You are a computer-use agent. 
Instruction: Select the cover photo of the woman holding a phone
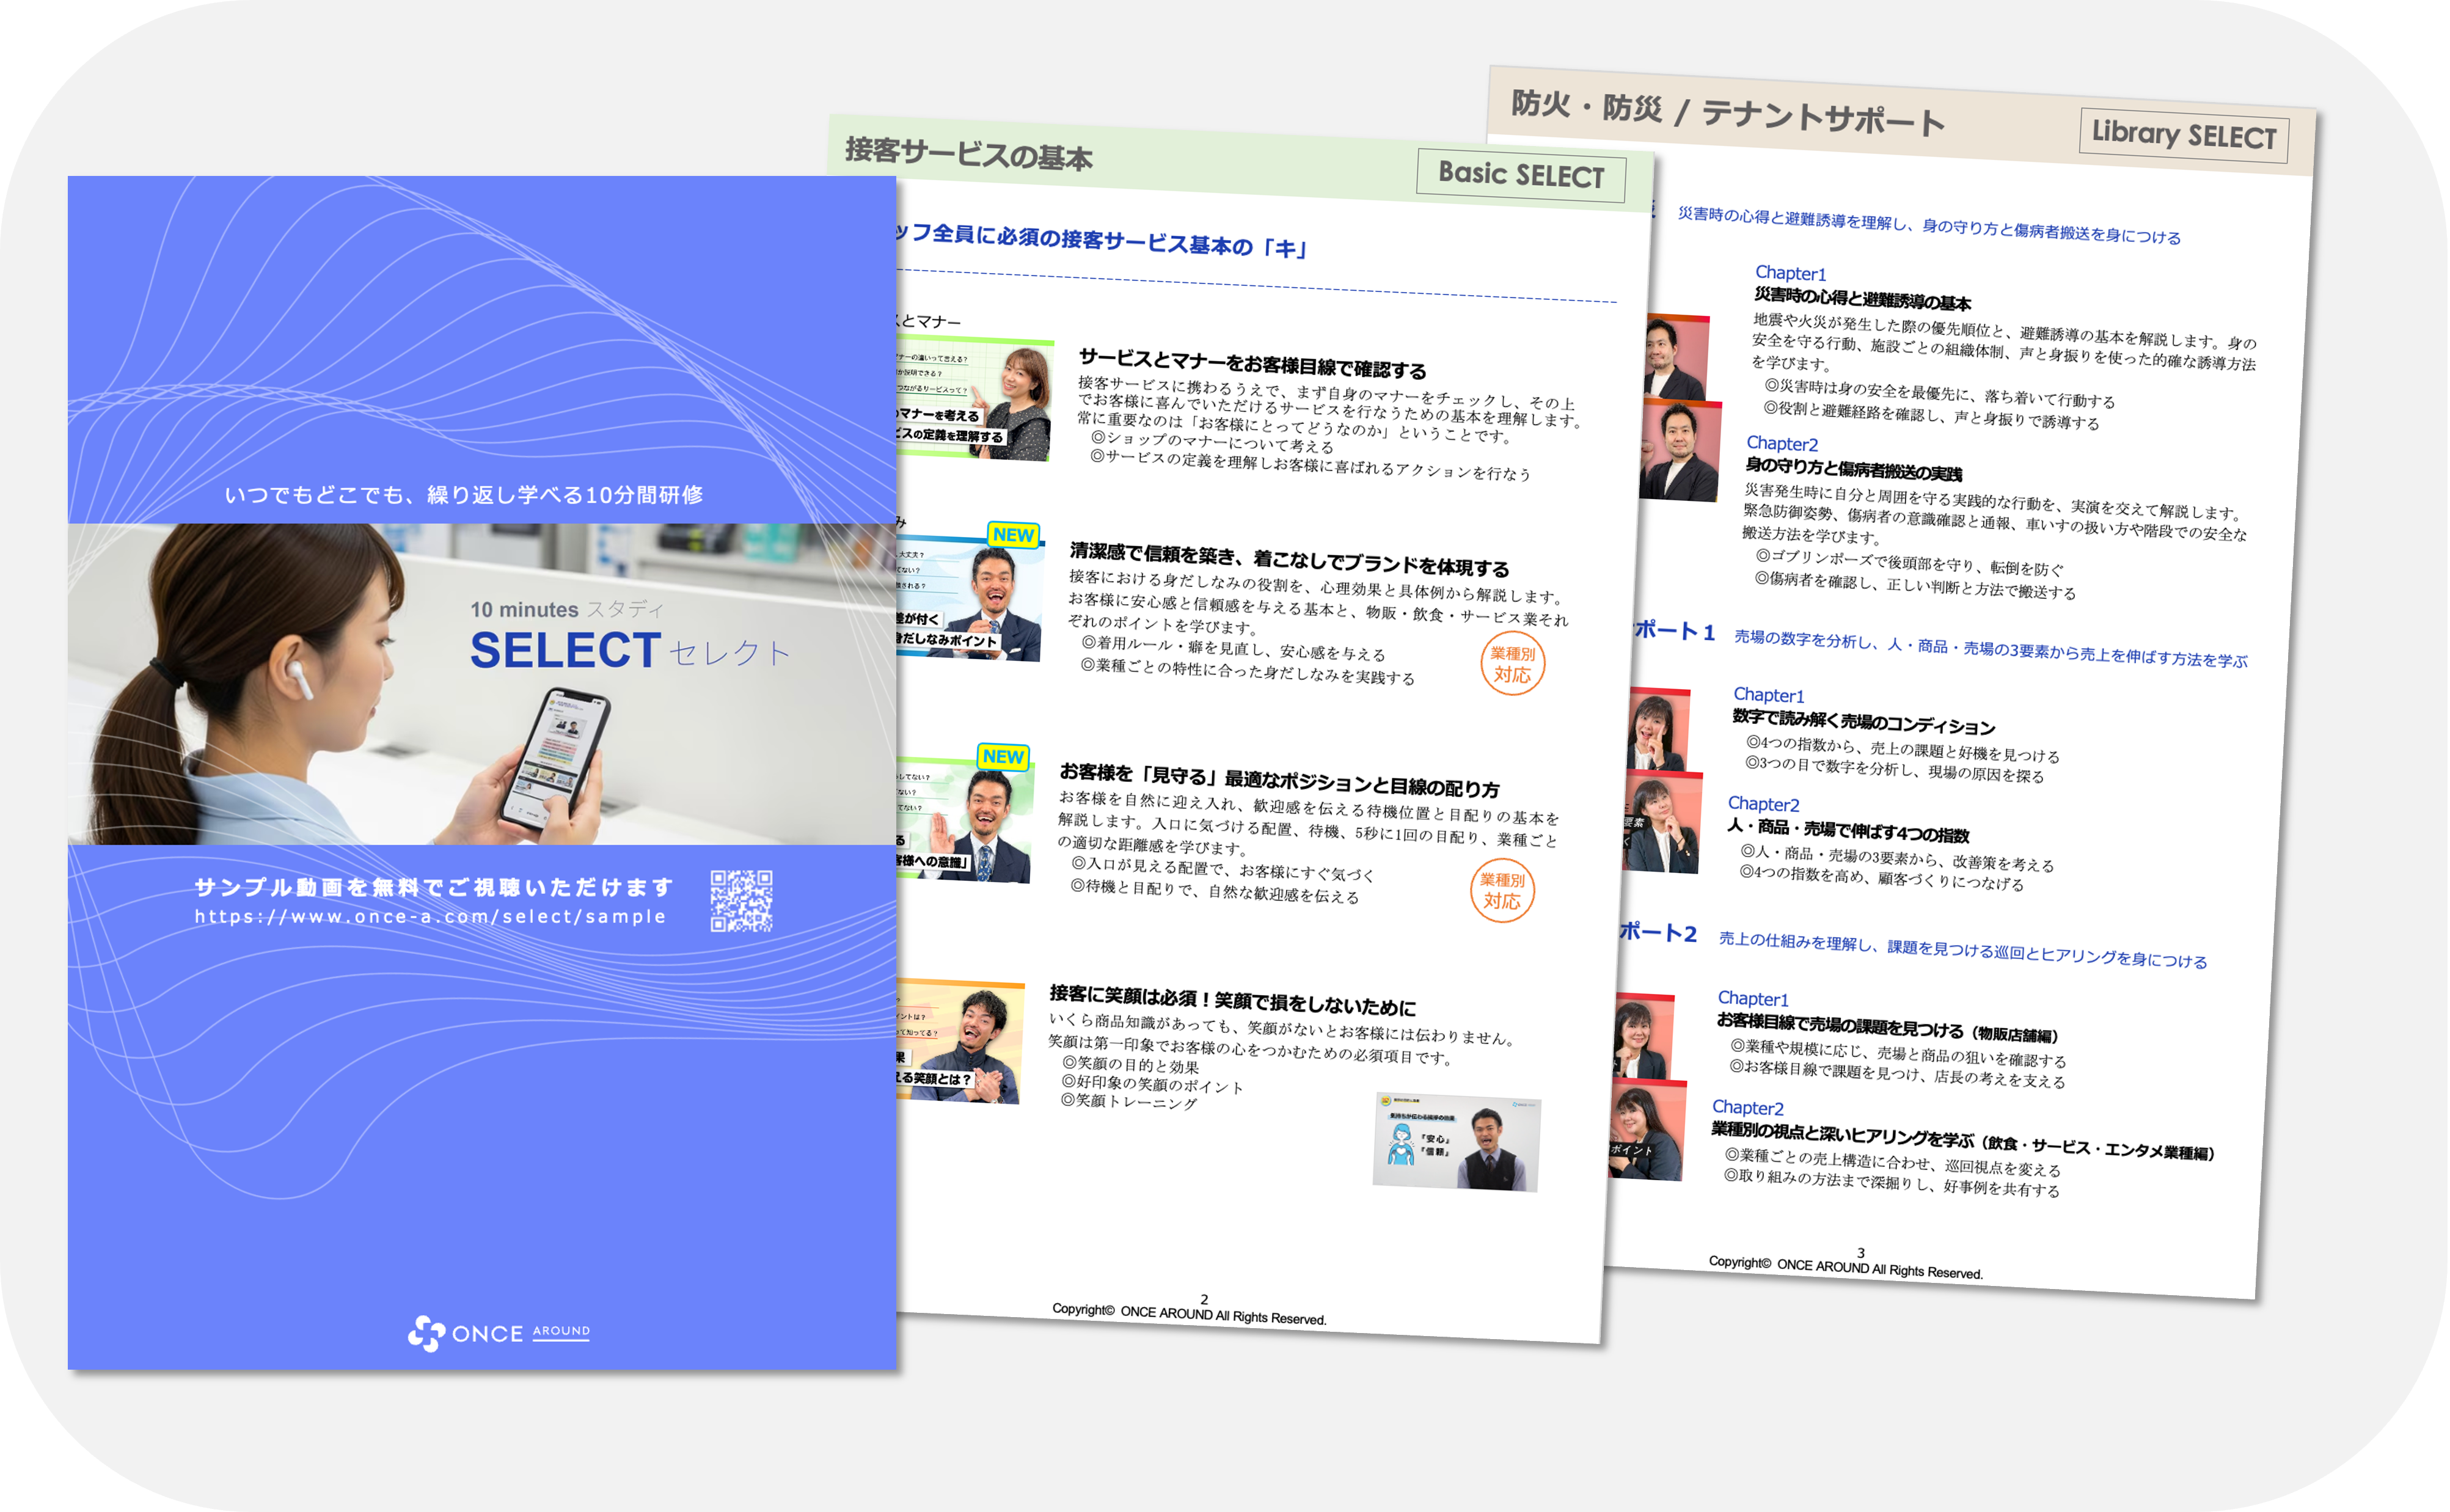click(x=482, y=684)
